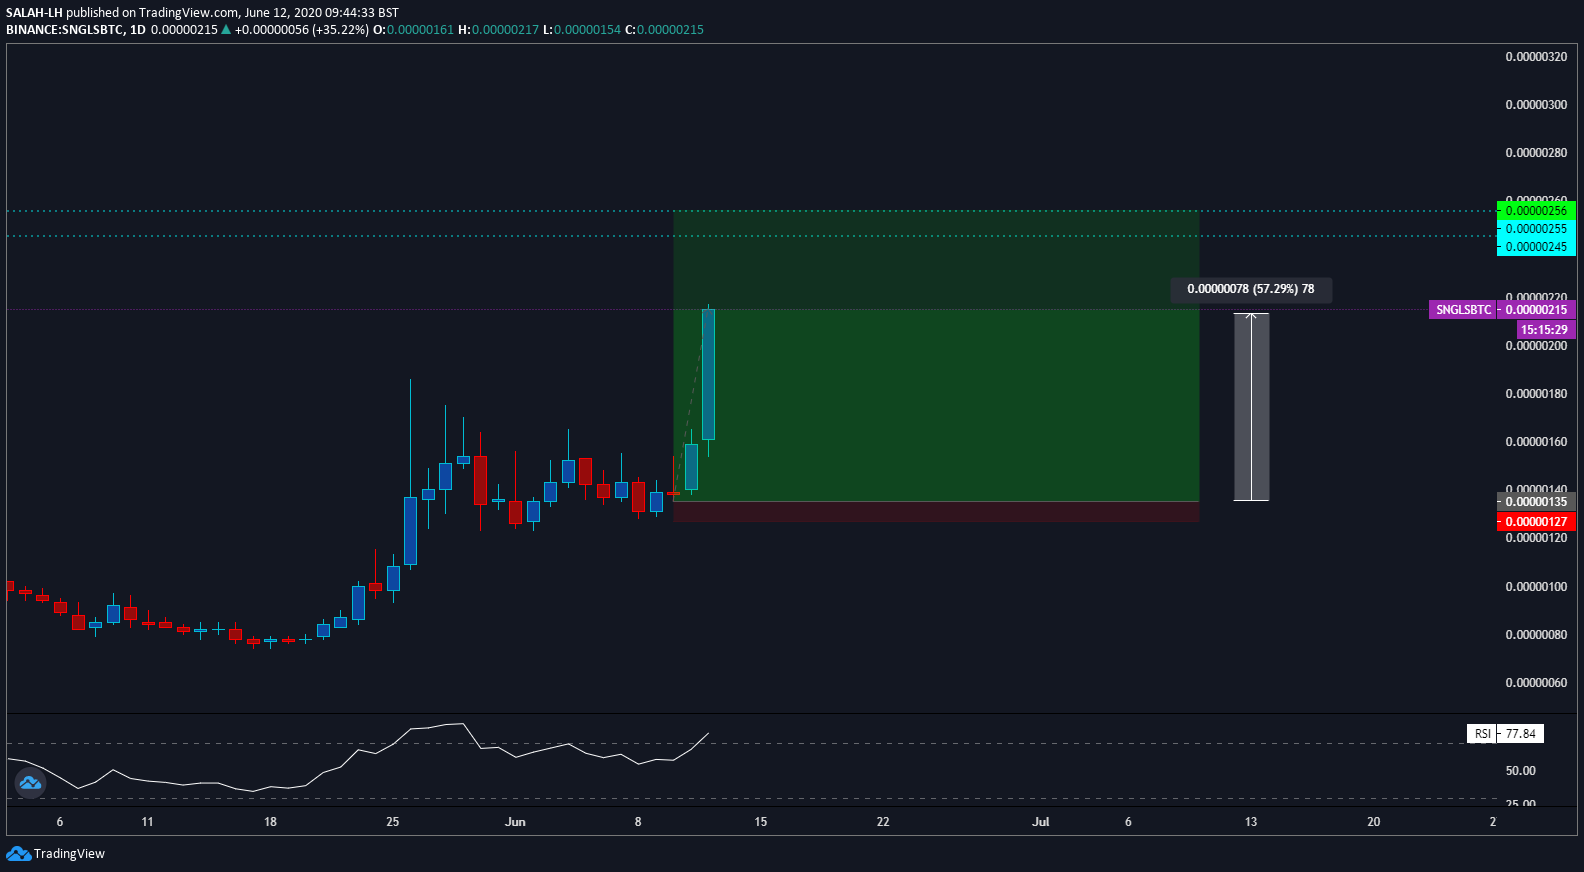The image size is (1584, 872).
Task: Select the cyan 0.00000255 price label
Action: tap(1536, 229)
